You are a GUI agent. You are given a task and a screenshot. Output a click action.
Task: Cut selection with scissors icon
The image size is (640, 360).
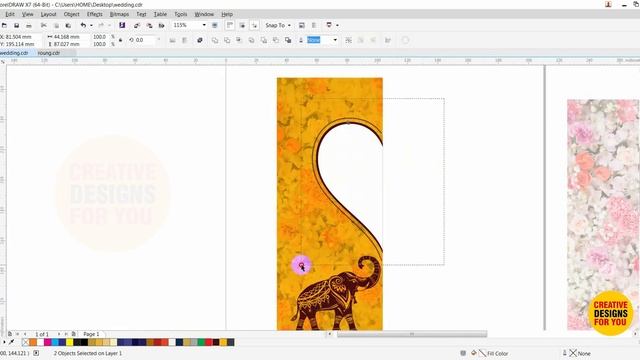(x=44, y=25)
